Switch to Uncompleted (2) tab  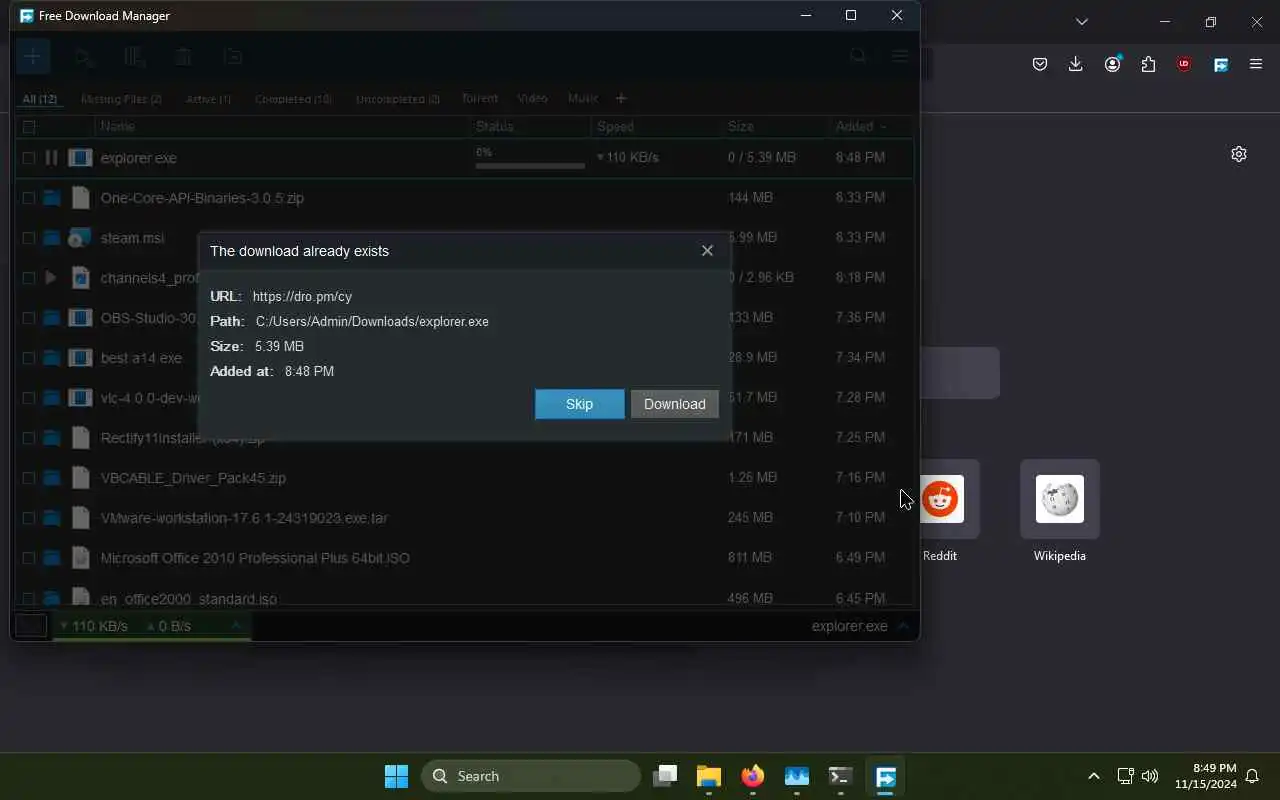(x=398, y=99)
